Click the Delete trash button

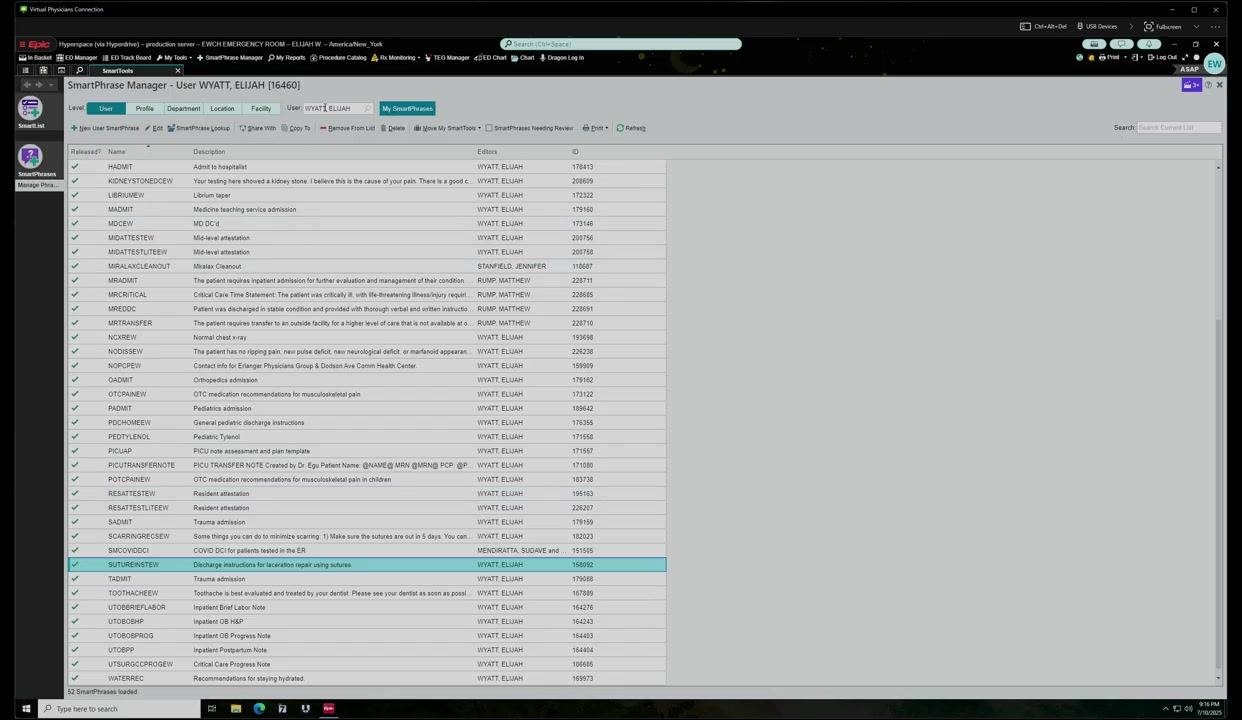392,128
